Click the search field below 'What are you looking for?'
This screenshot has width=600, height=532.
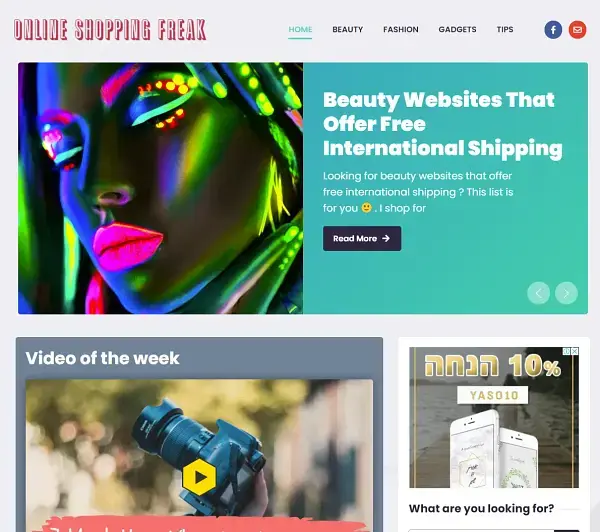(481, 530)
